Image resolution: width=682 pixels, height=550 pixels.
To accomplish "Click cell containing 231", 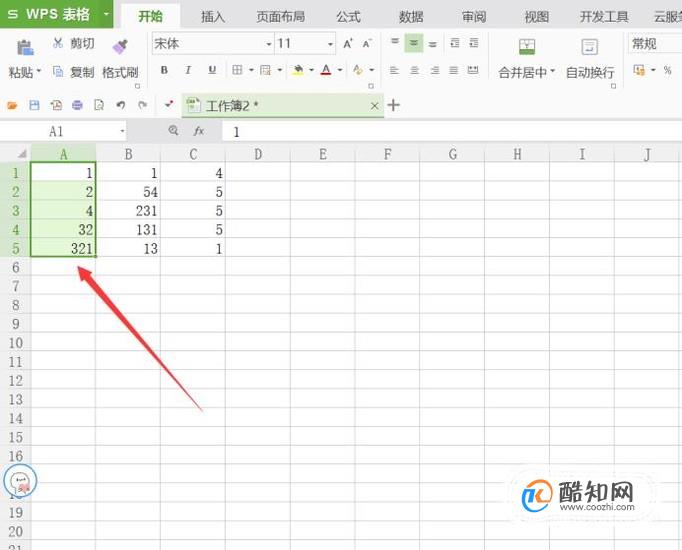I will click(x=128, y=211).
